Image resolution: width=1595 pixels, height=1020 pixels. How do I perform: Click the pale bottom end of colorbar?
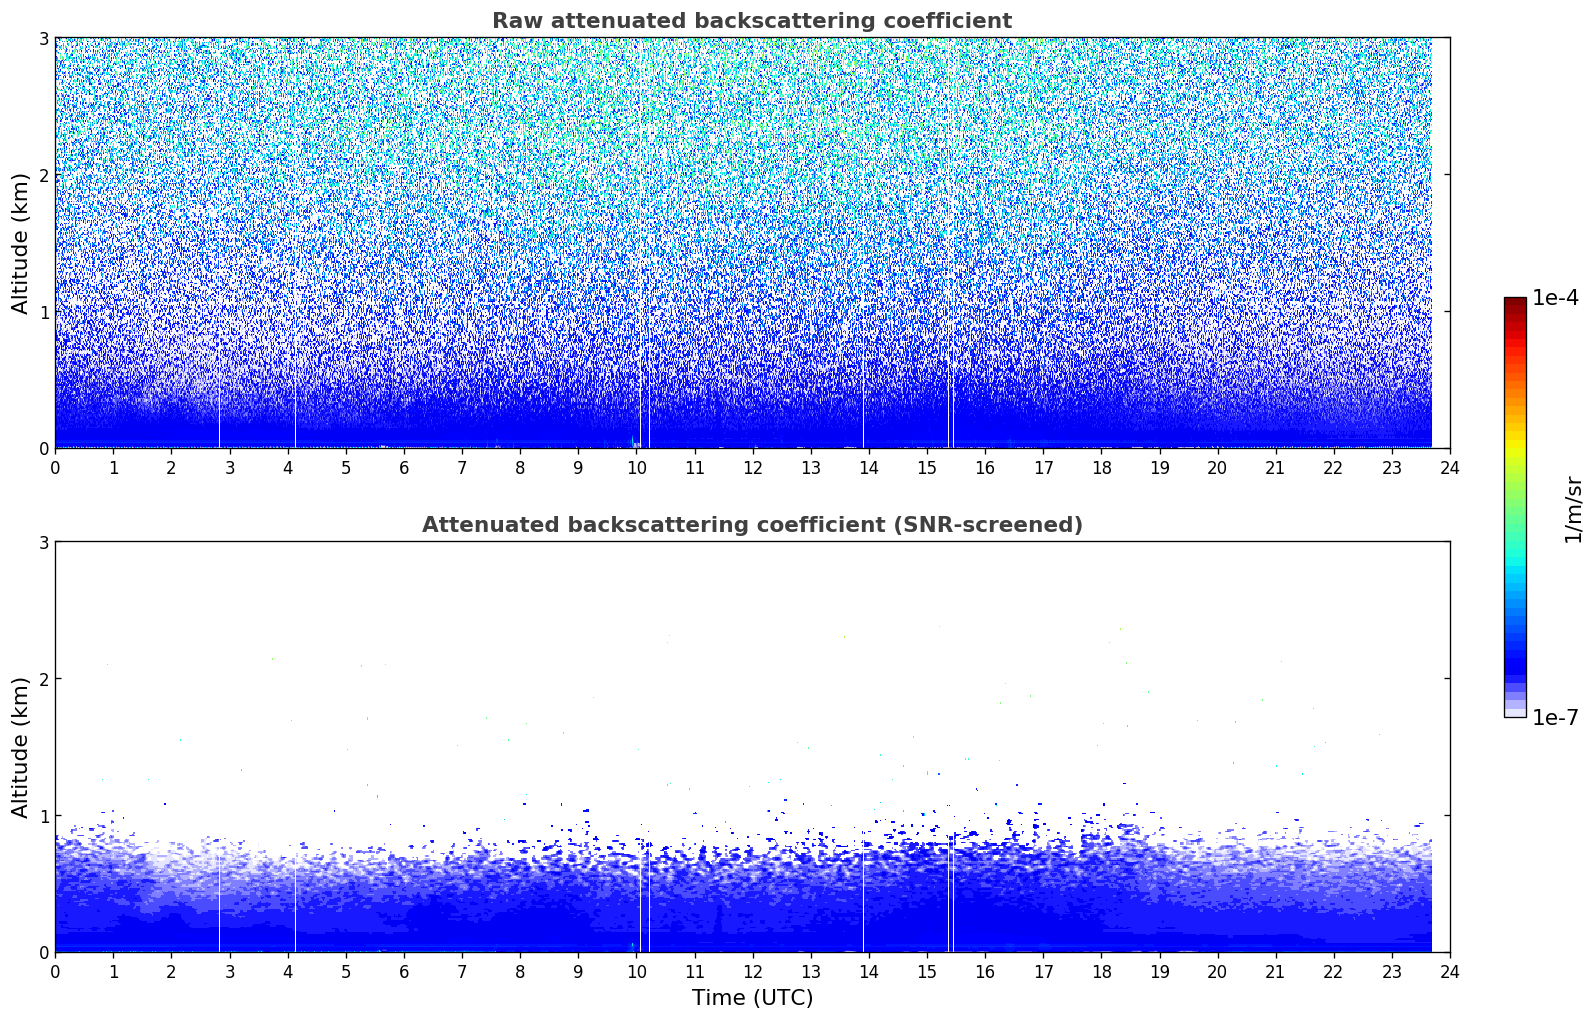[x=1514, y=712]
